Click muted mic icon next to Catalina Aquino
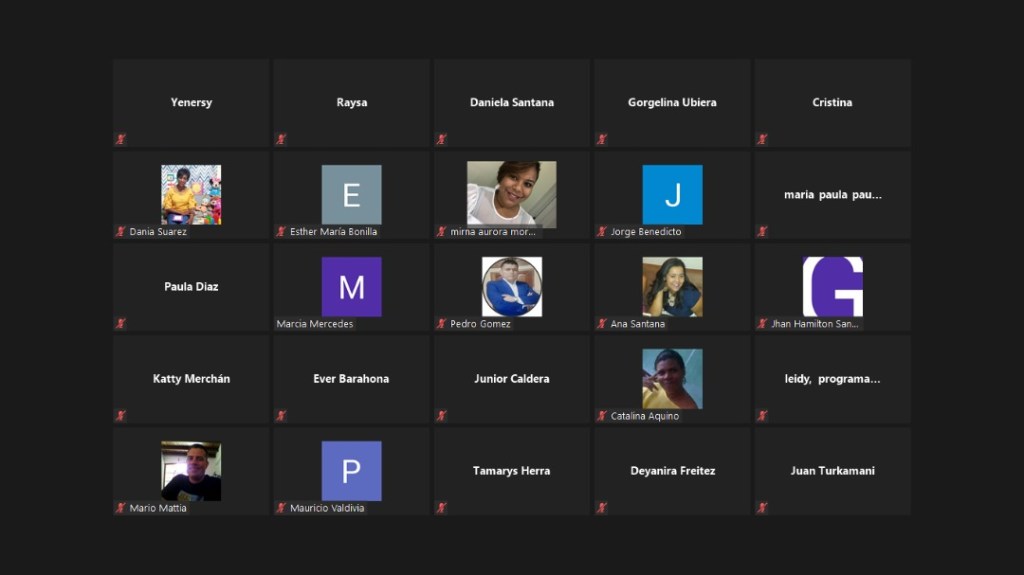 pos(602,416)
